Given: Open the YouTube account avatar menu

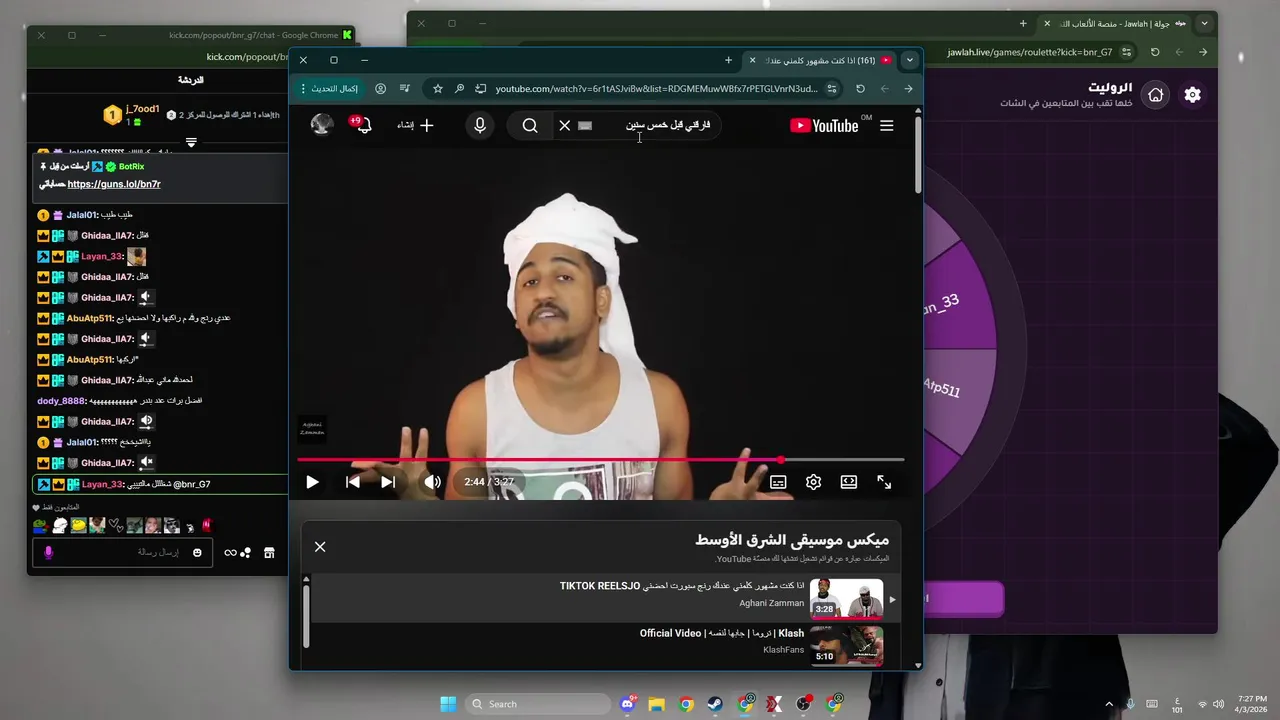Looking at the screenshot, I should point(322,124).
